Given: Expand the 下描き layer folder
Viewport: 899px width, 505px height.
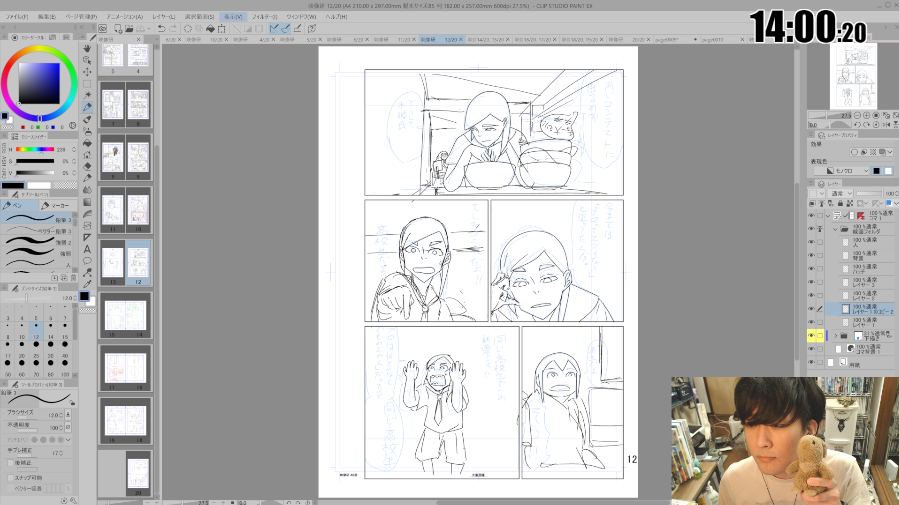Looking at the screenshot, I should [x=835, y=335].
